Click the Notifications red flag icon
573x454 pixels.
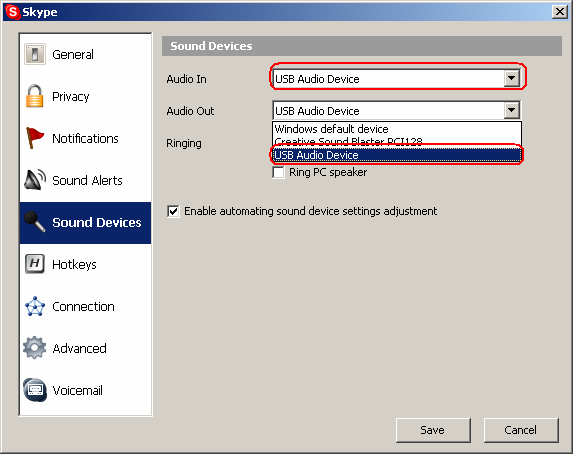click(x=35, y=138)
